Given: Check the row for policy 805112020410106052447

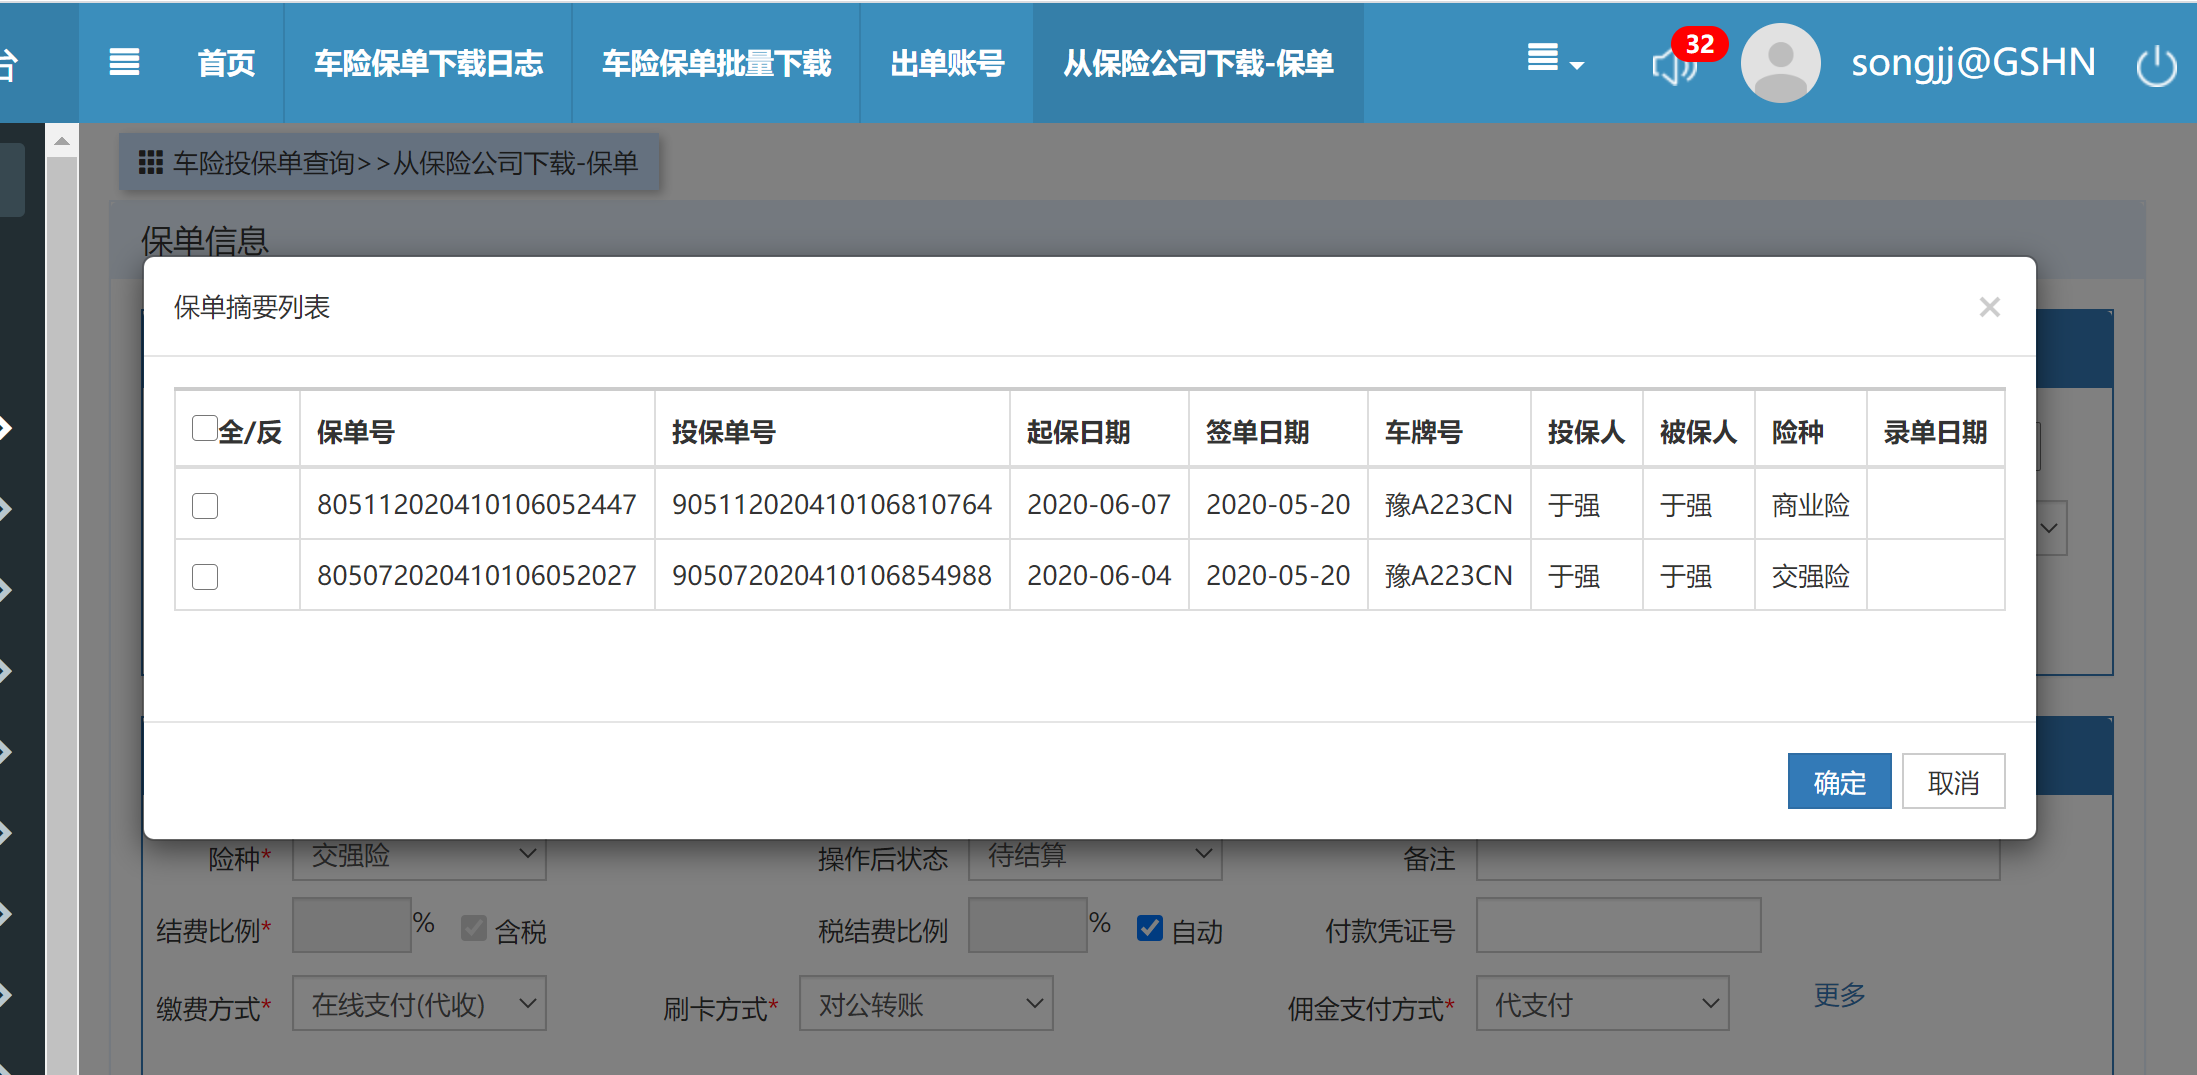Looking at the screenshot, I should point(205,506).
